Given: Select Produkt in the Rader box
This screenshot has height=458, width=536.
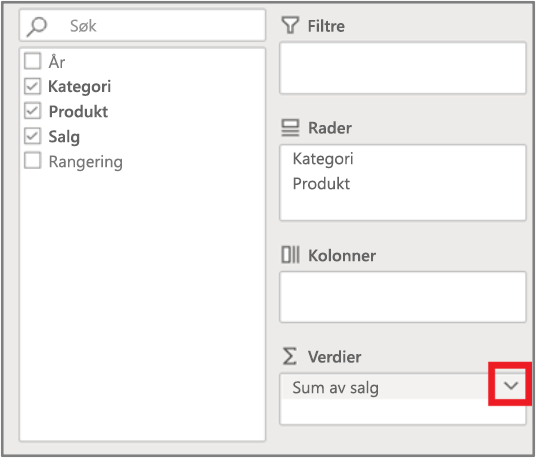Looking at the screenshot, I should click(x=321, y=184).
